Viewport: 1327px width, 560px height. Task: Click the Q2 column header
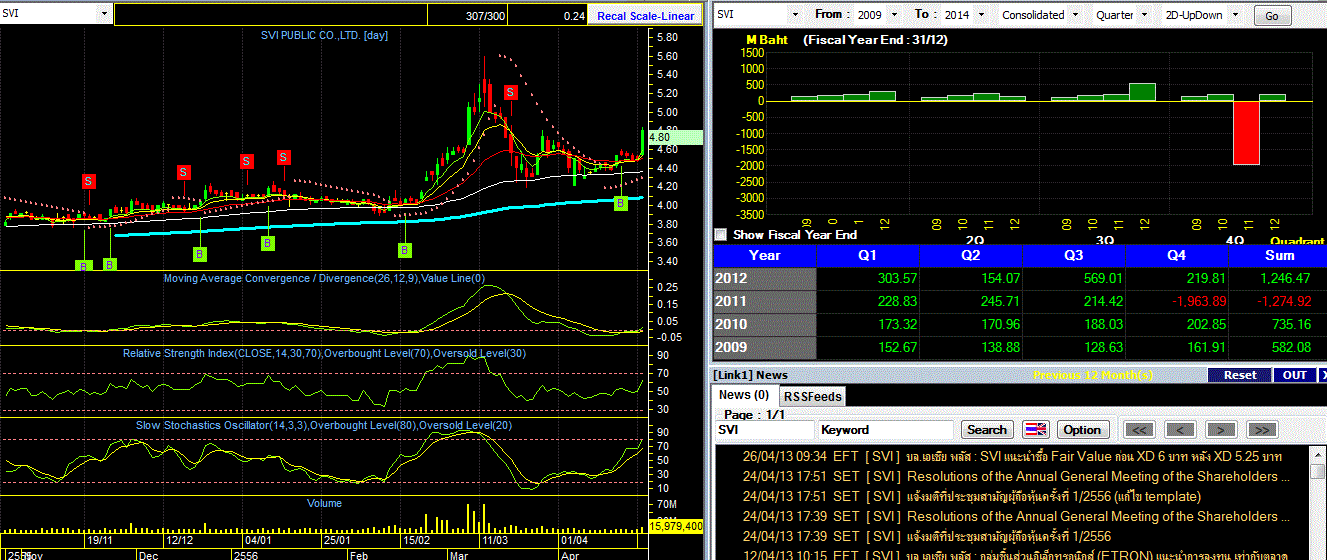pos(973,256)
